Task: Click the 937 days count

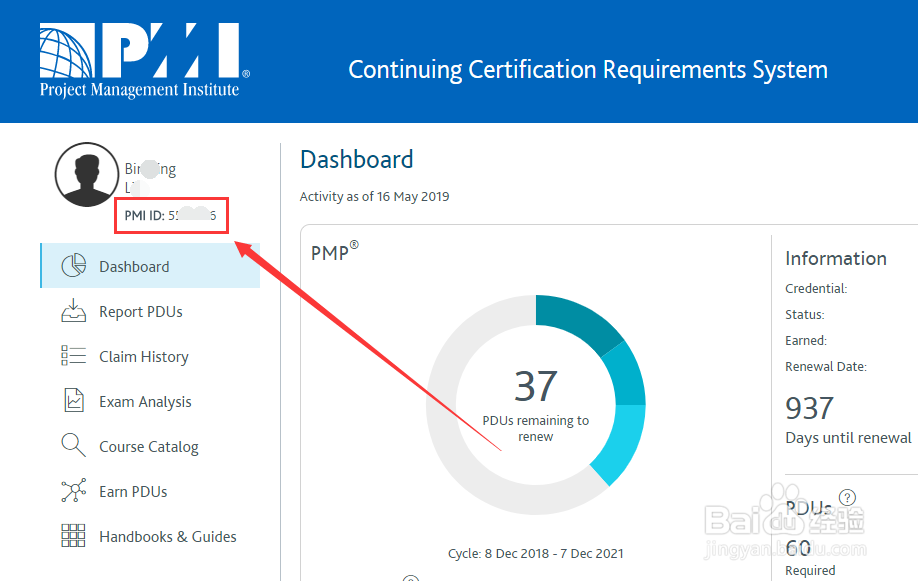Action: tap(809, 408)
